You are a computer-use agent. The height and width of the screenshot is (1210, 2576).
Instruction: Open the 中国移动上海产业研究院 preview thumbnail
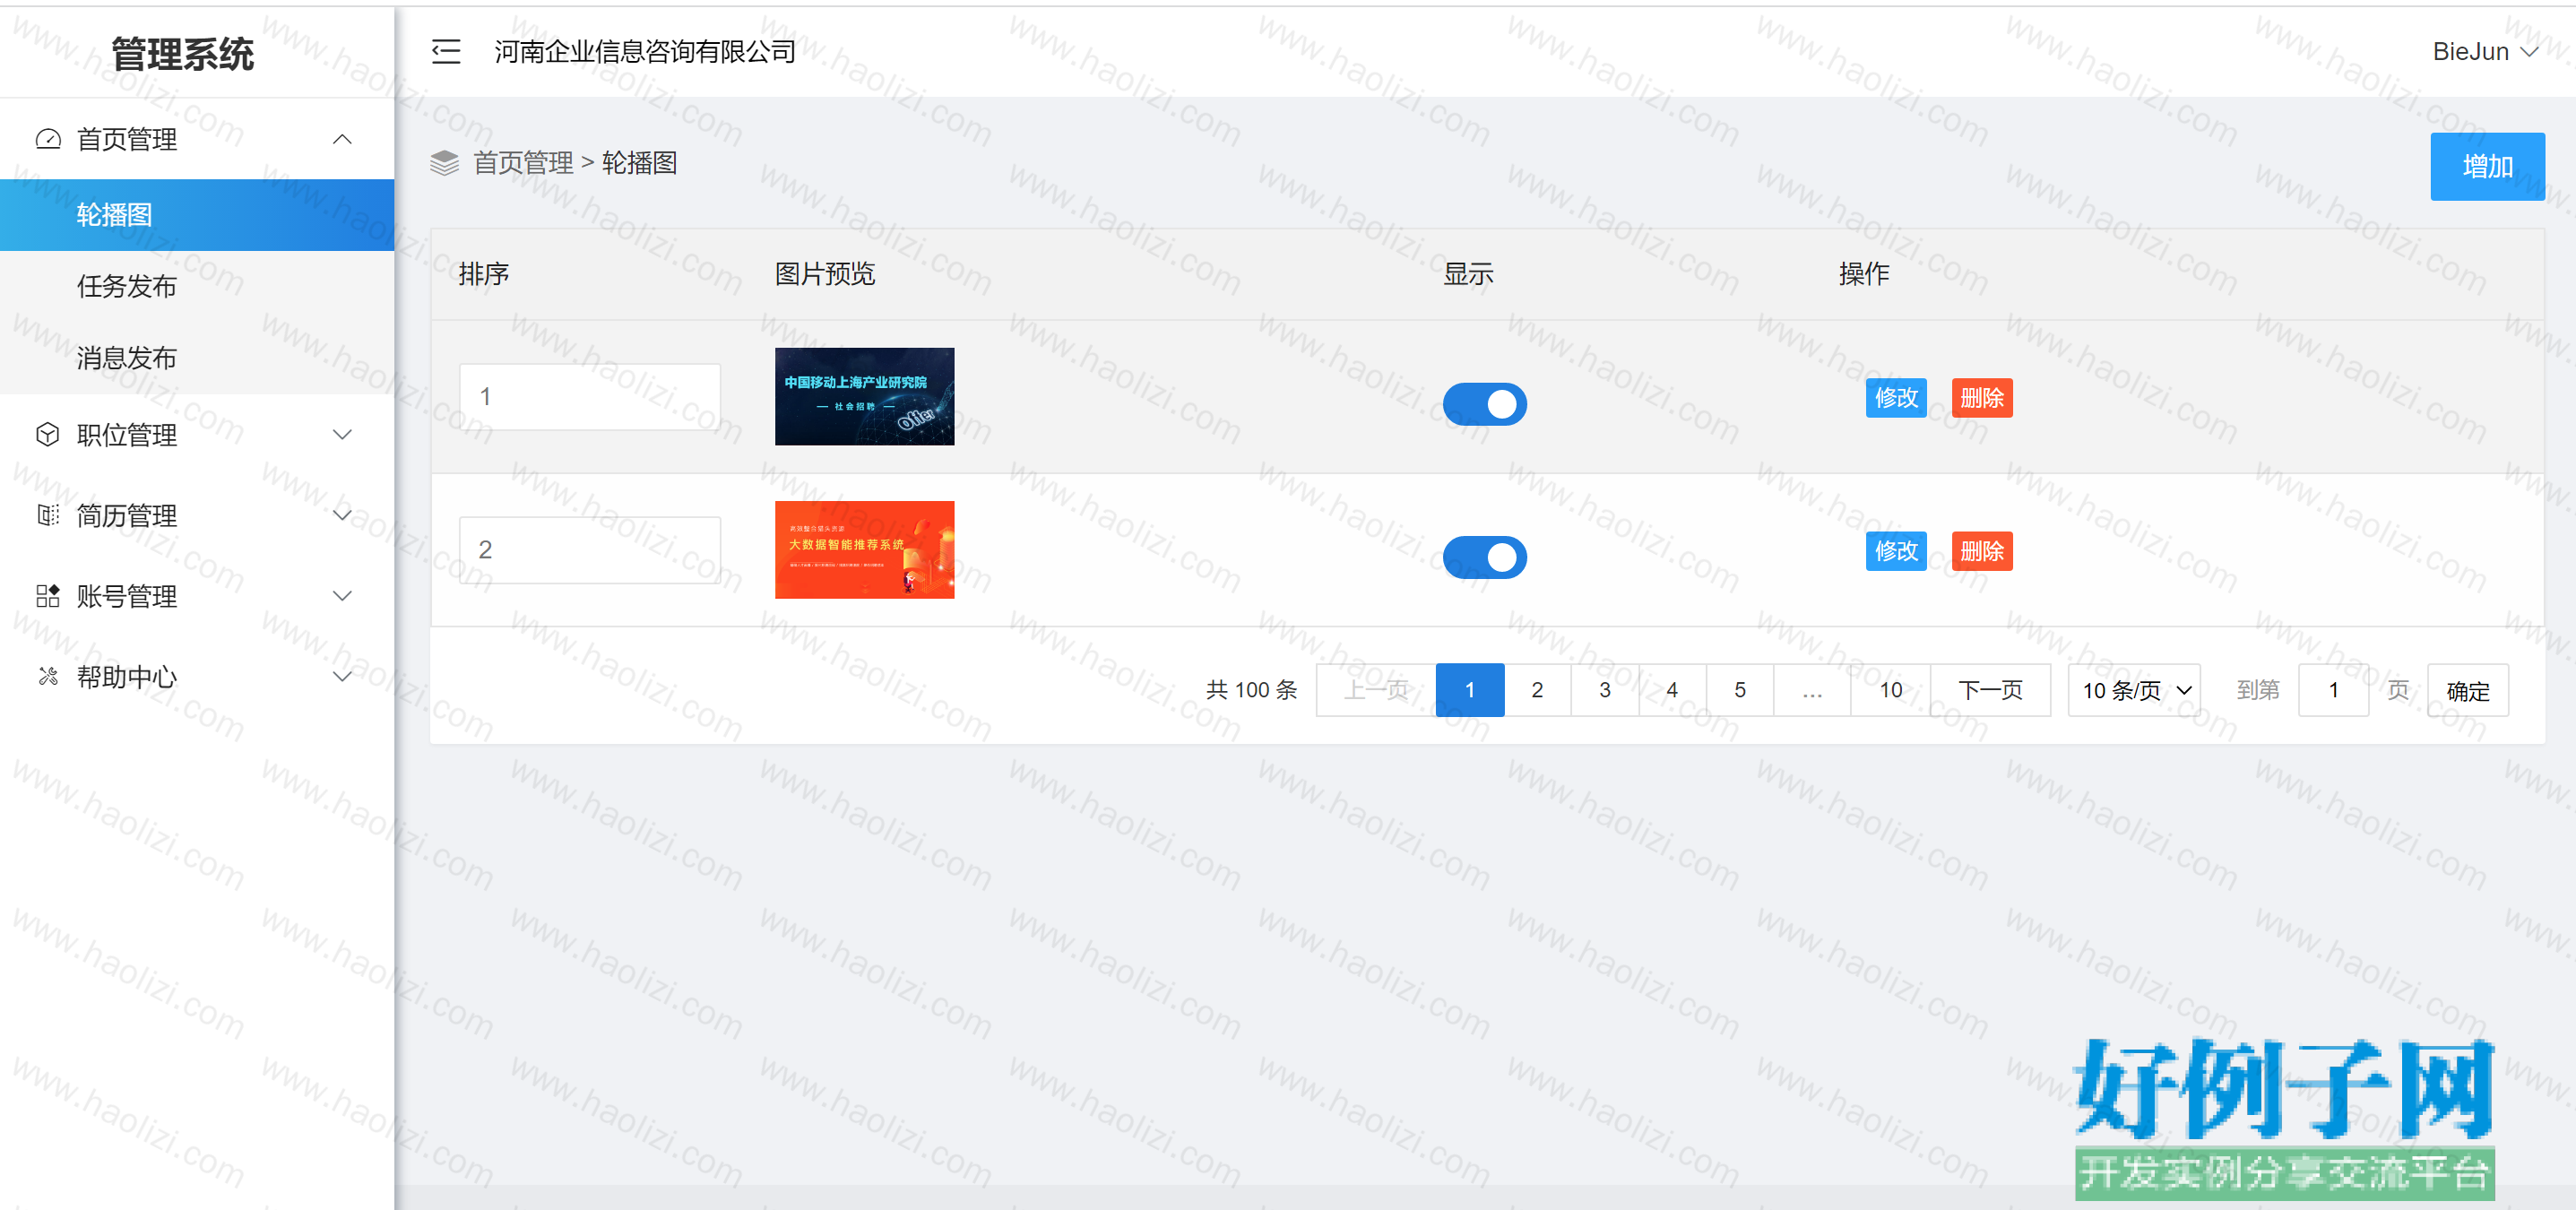coord(864,397)
